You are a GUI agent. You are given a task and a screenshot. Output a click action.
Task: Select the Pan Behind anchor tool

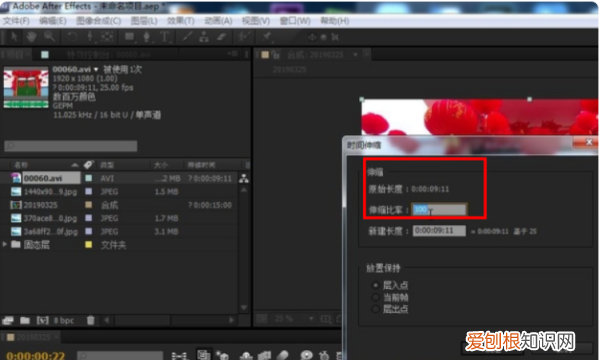tap(107, 37)
